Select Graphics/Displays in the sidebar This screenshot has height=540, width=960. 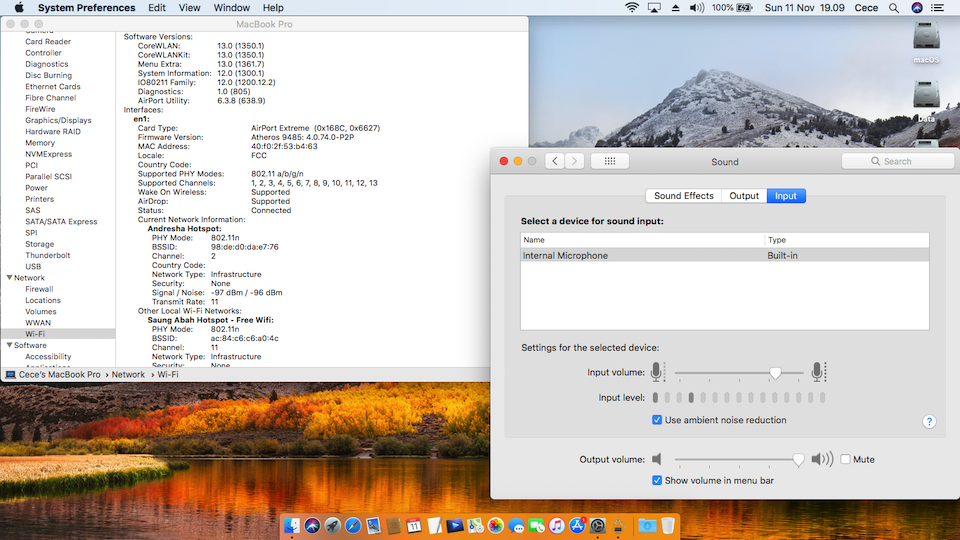click(x=58, y=121)
